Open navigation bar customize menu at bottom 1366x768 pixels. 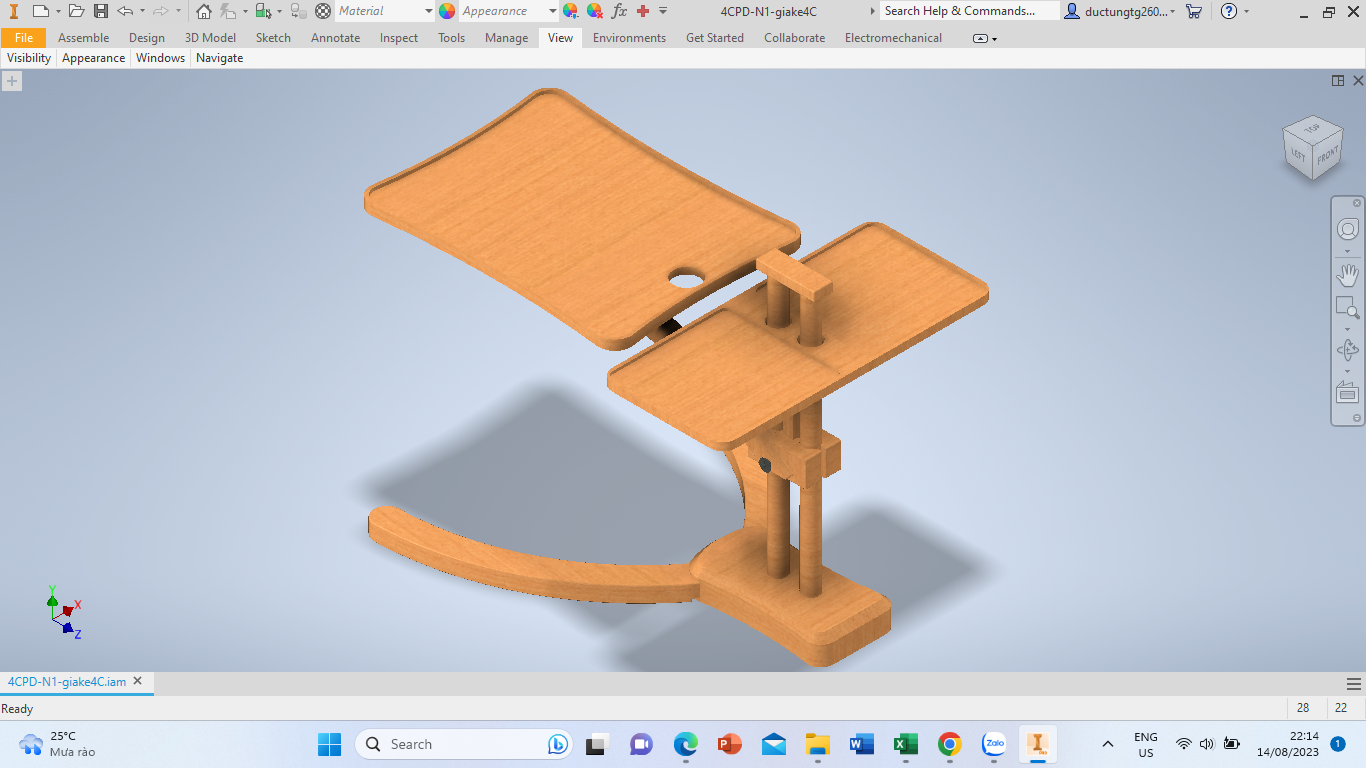(1357, 418)
